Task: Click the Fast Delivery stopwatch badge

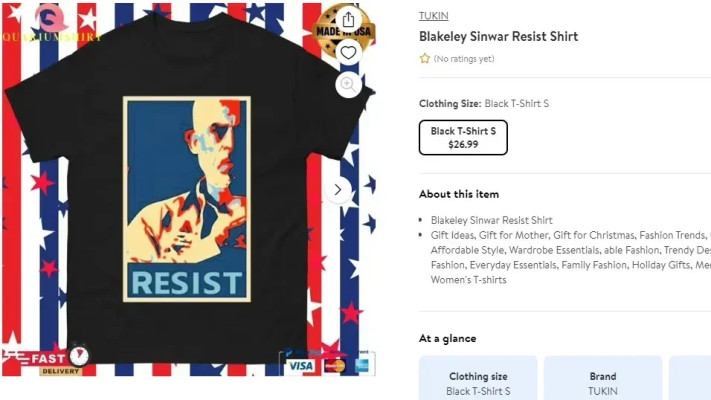Action: pyautogui.click(x=45, y=360)
